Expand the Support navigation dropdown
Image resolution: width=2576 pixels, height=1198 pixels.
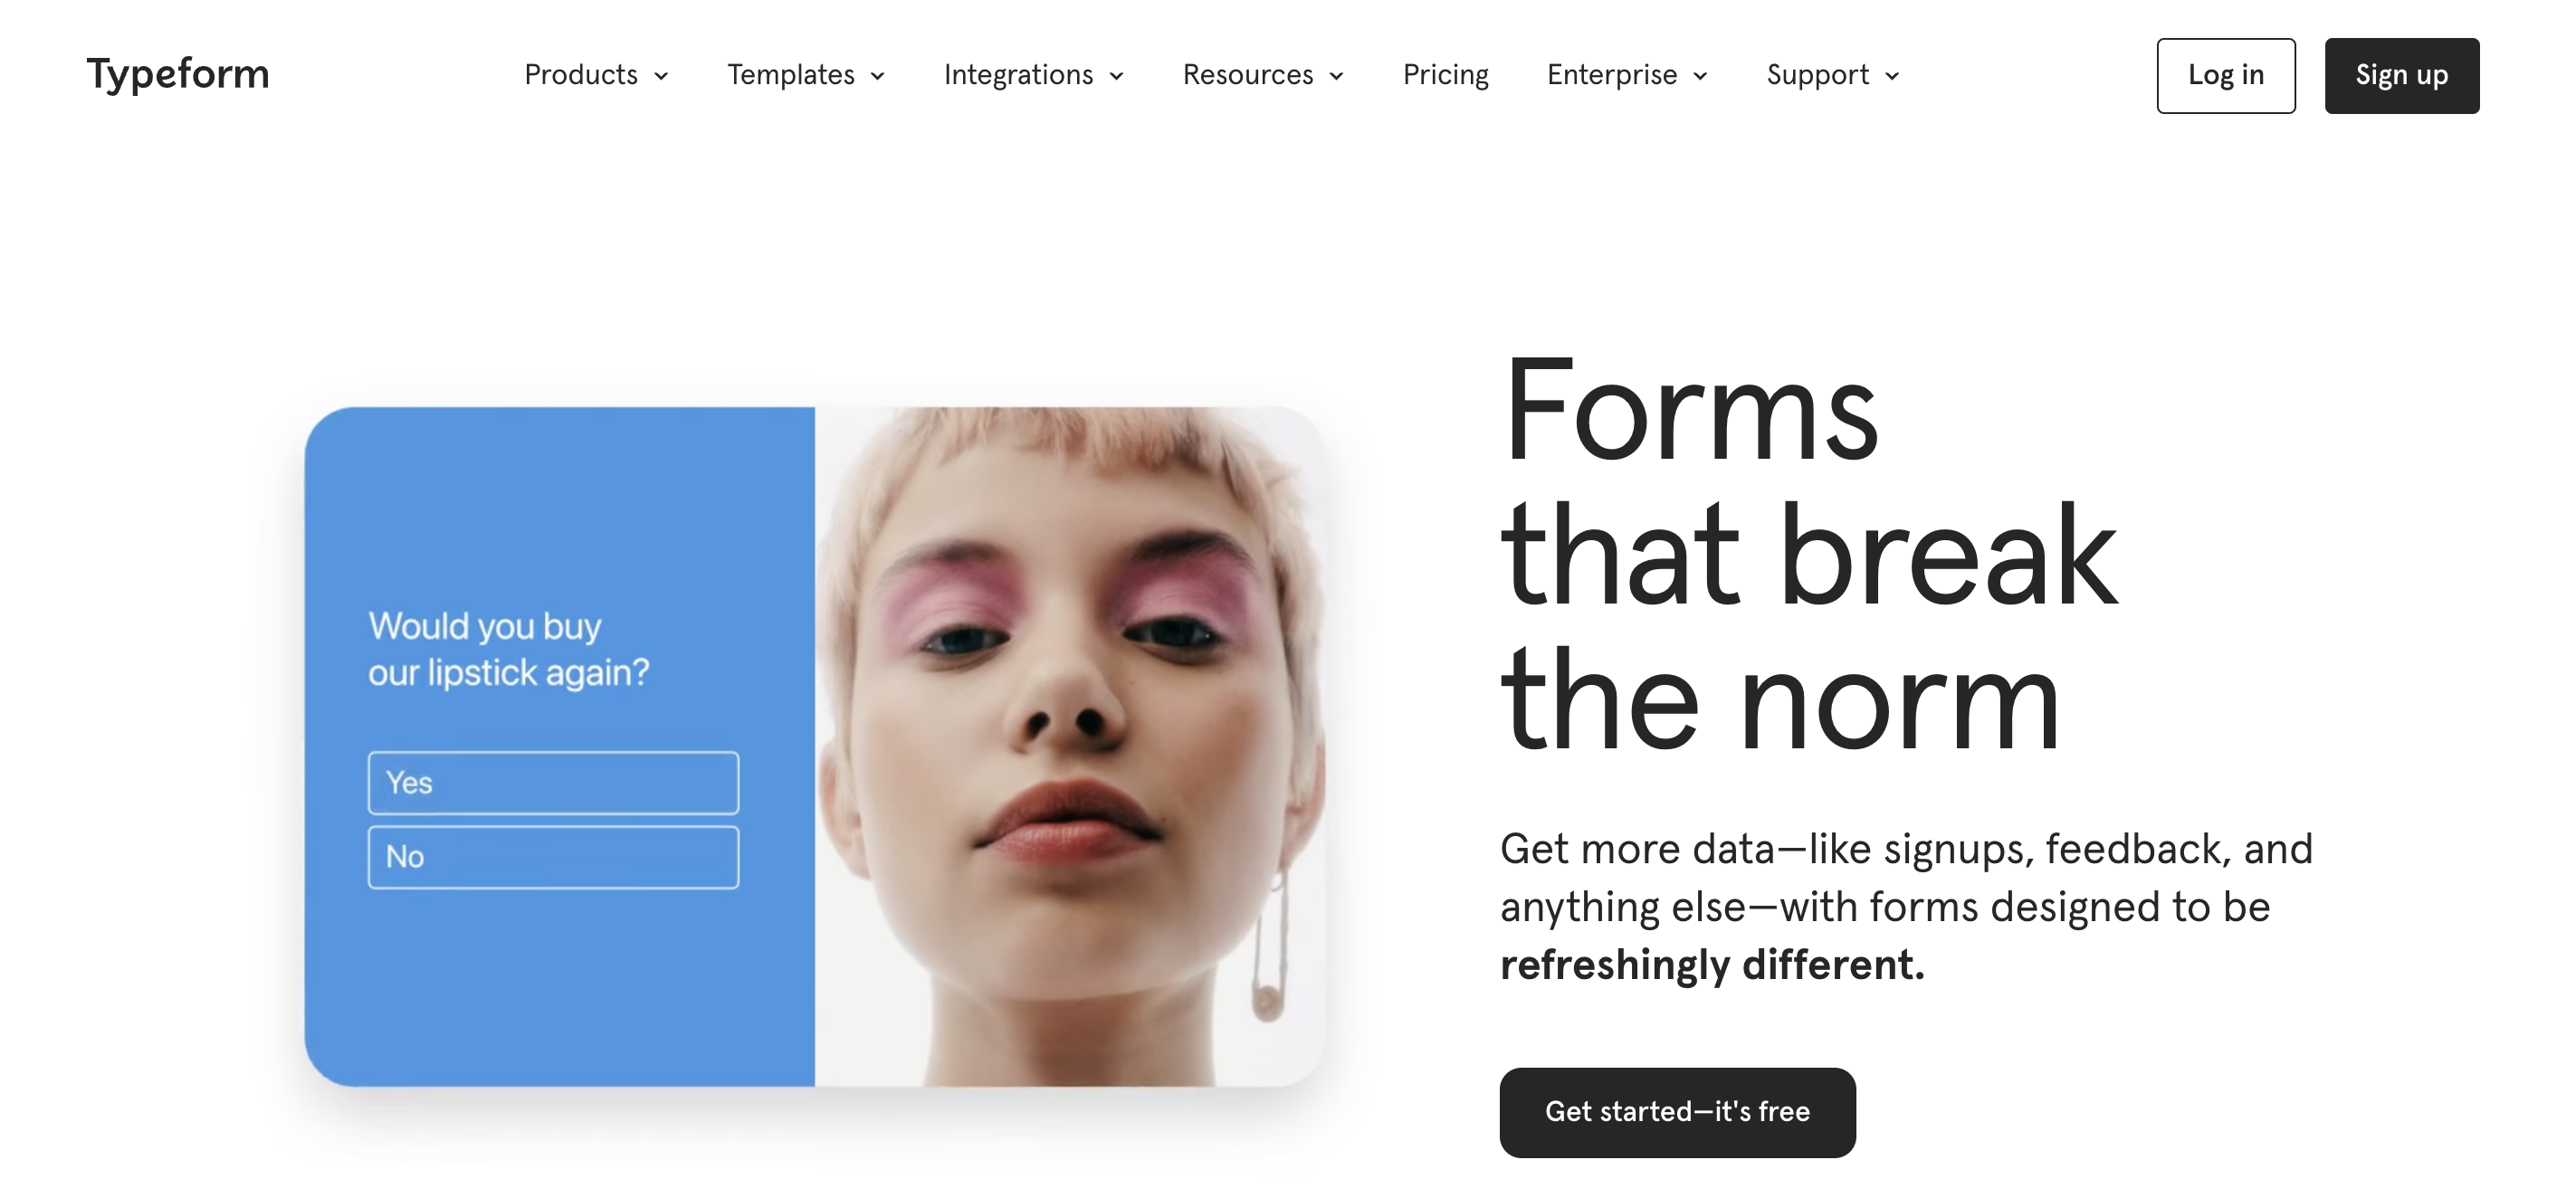point(1834,74)
